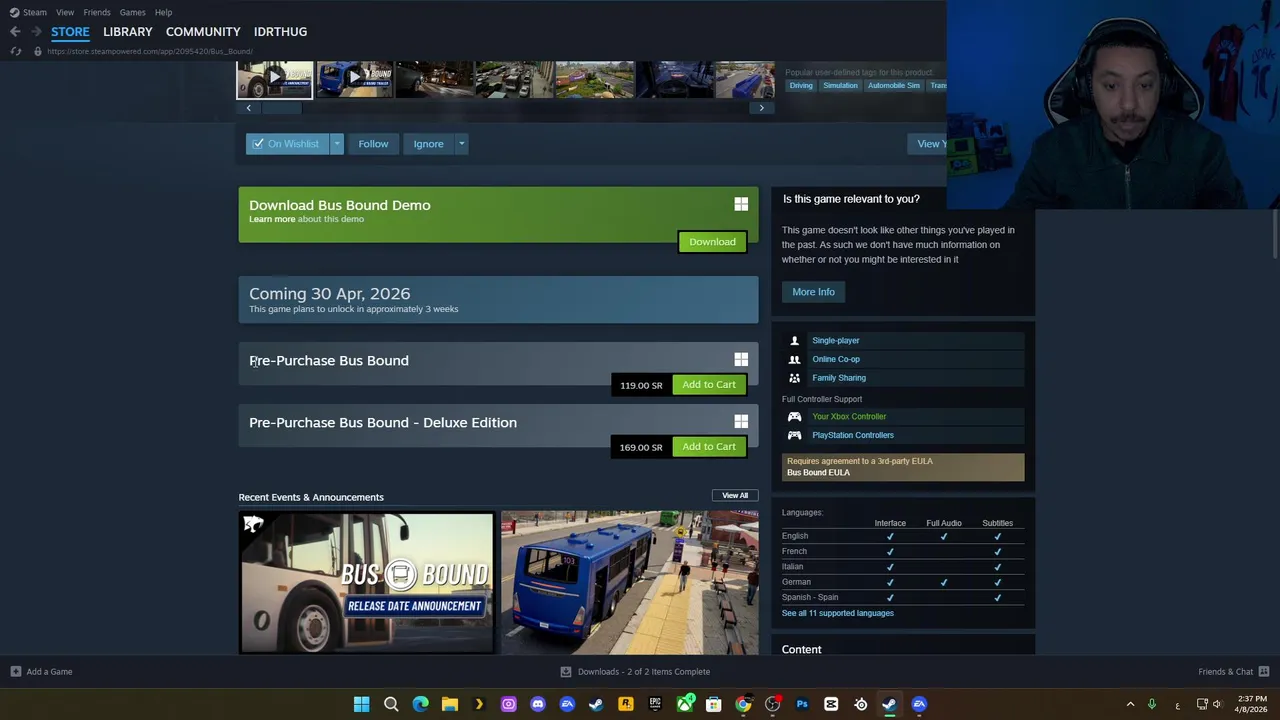Click the volume speaker tray icon
The image size is (1280, 720).
(1217, 704)
